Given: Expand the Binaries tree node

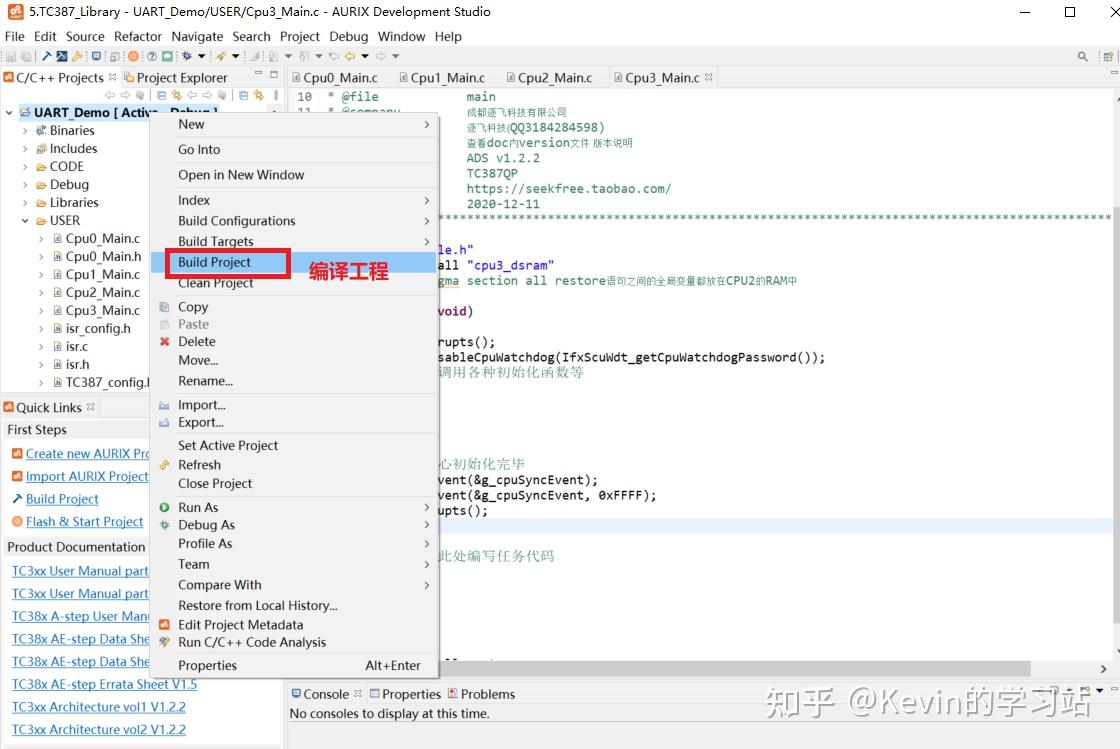Looking at the screenshot, I should [27, 130].
